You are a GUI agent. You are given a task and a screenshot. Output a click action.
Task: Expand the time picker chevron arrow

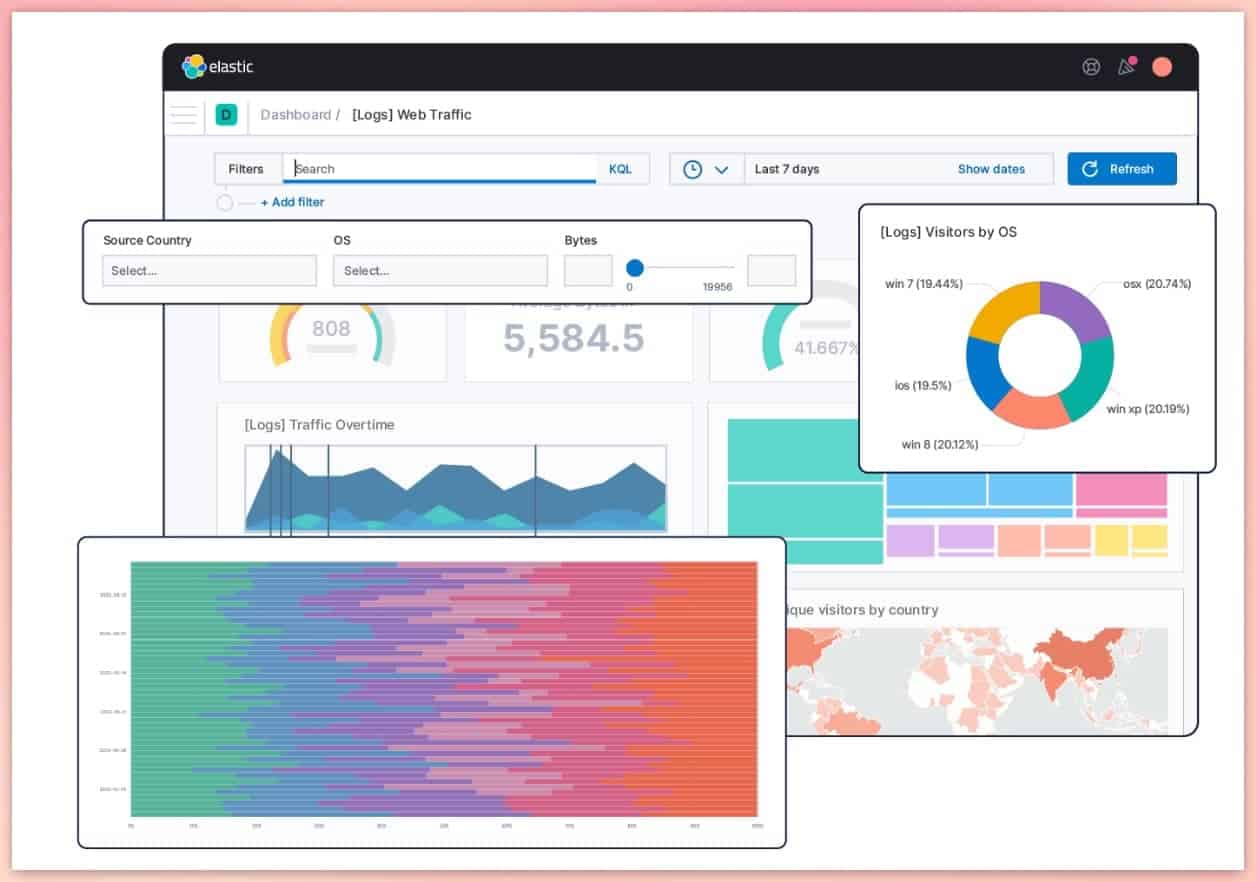pyautogui.click(x=722, y=168)
